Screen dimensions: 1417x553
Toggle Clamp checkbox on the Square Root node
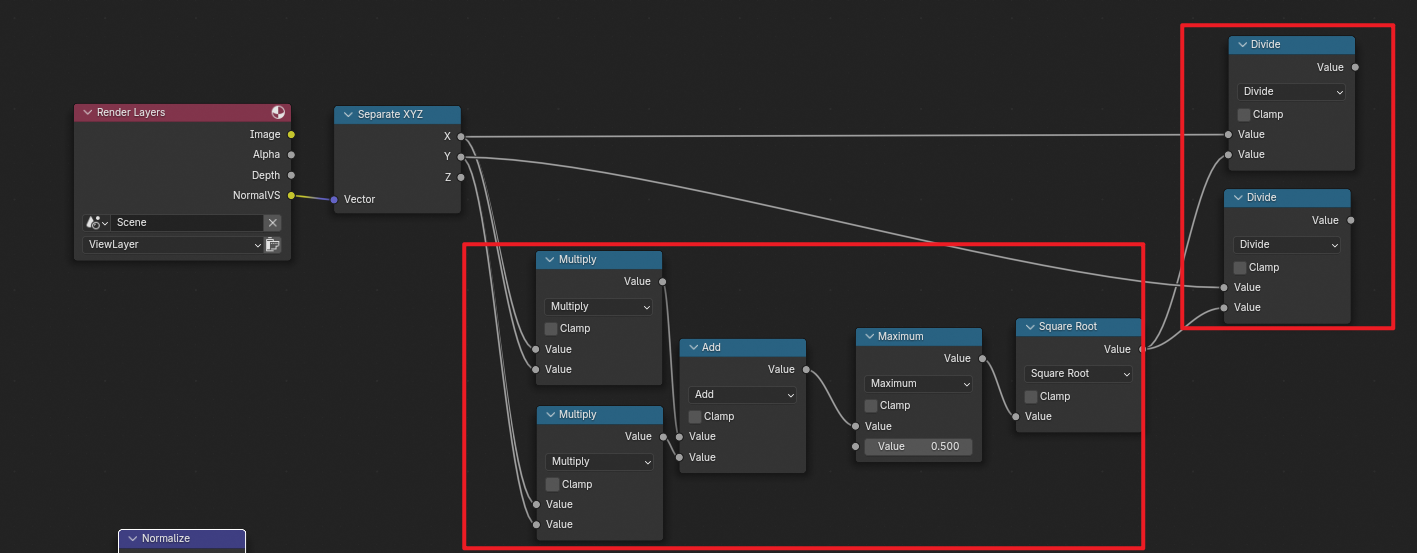coord(1031,396)
